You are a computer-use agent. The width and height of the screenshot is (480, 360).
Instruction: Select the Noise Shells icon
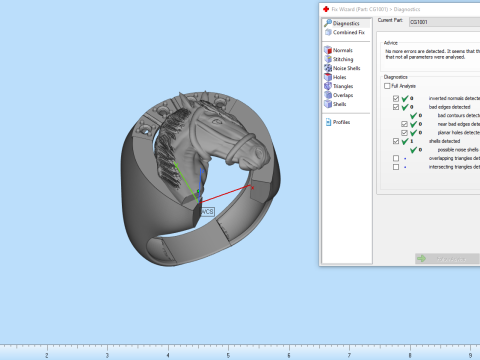pos(328,68)
